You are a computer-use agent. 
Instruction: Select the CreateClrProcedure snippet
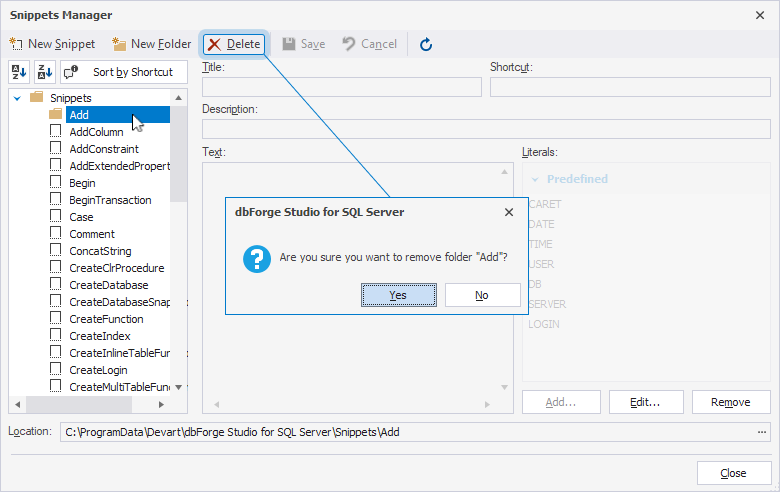(117, 268)
